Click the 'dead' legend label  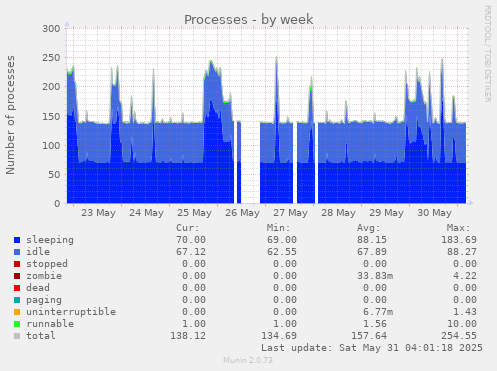point(38,288)
